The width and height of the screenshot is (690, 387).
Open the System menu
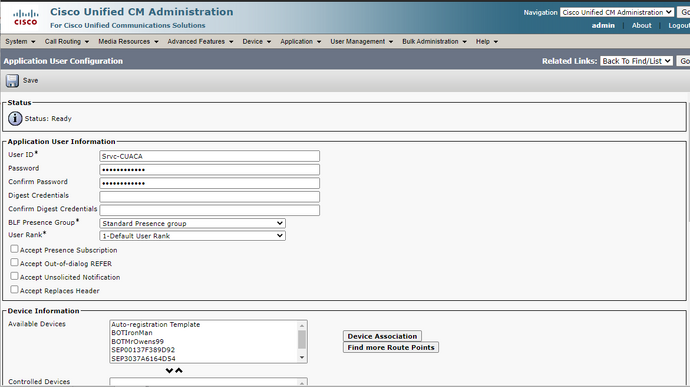(20, 41)
